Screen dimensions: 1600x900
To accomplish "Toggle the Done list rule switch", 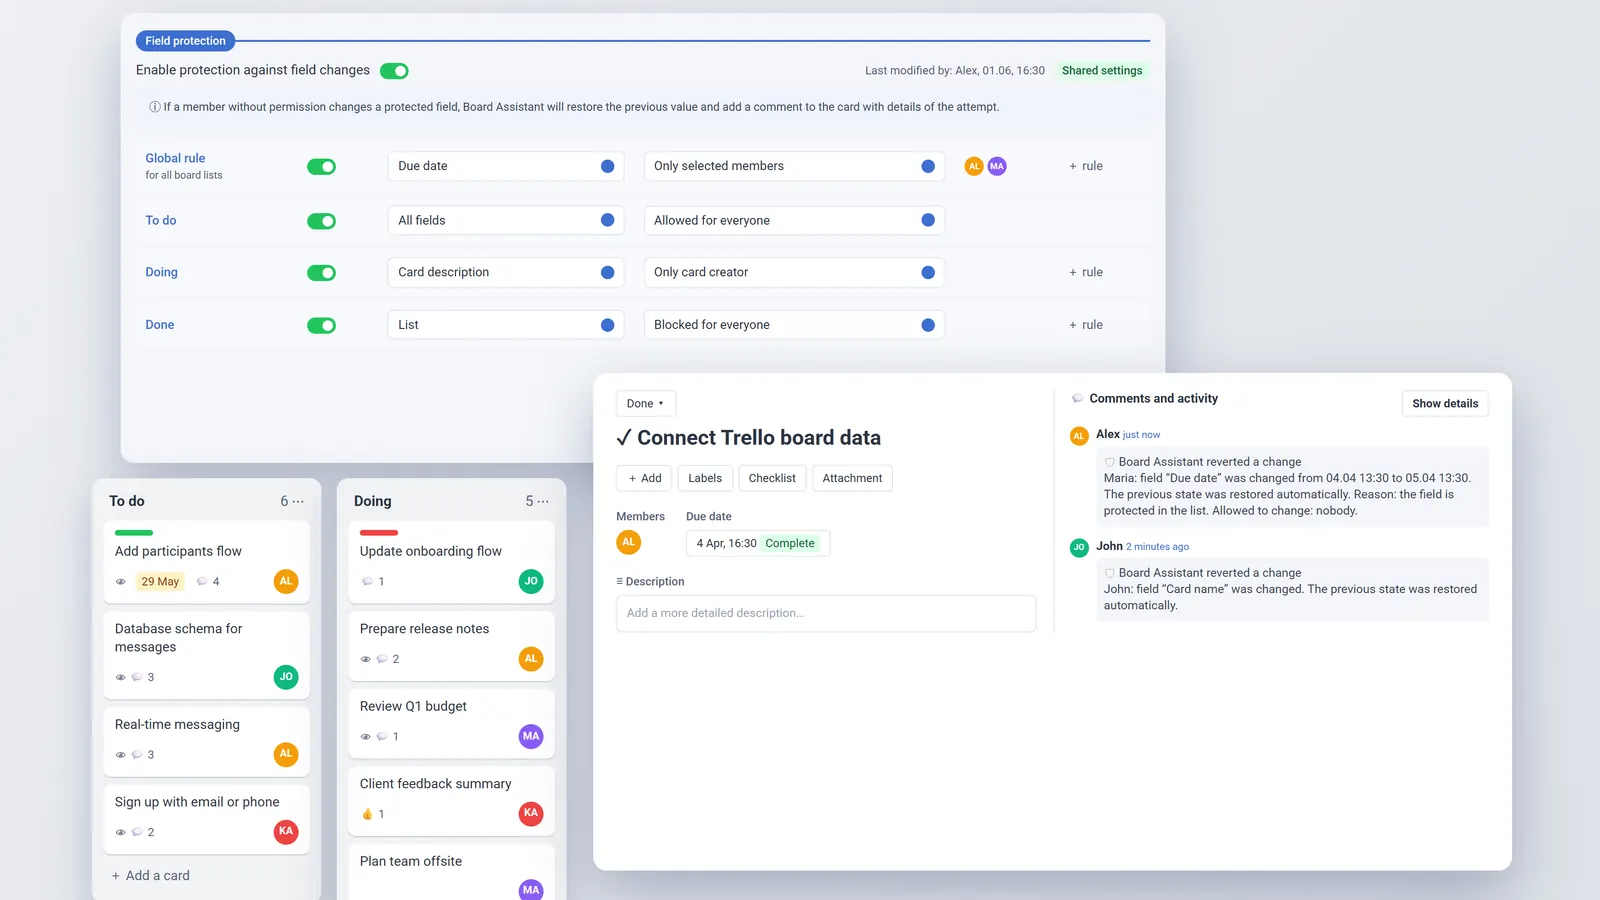I will [321, 325].
